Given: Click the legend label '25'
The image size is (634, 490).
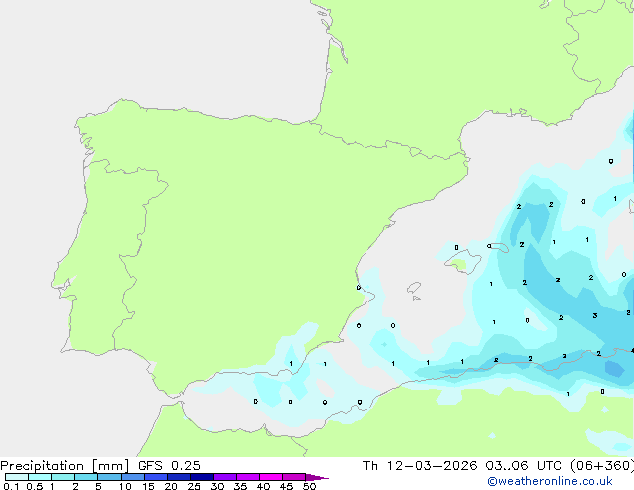Looking at the screenshot, I should point(194,486).
